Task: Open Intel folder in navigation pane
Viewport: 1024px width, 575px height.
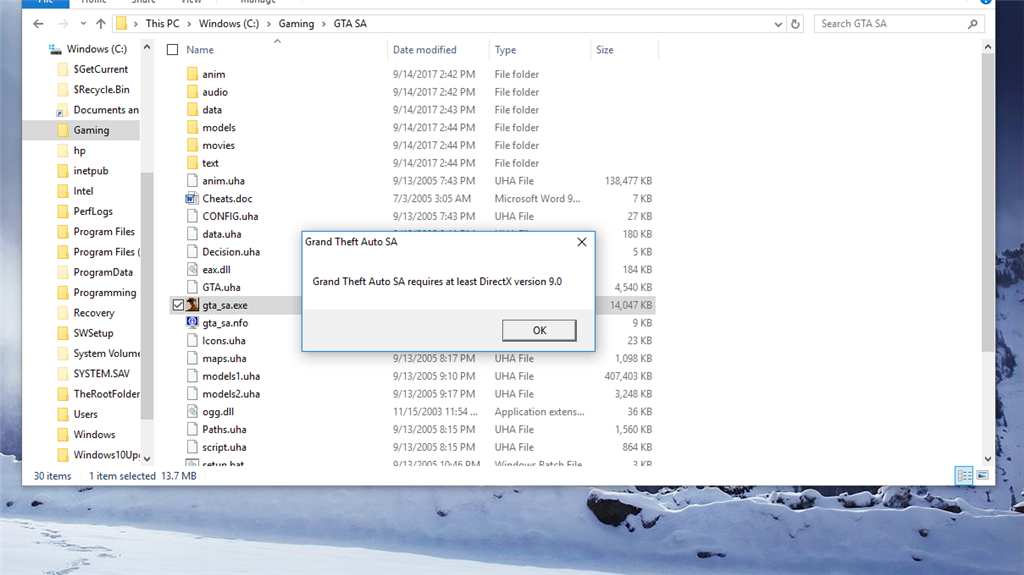Action: pos(83,191)
